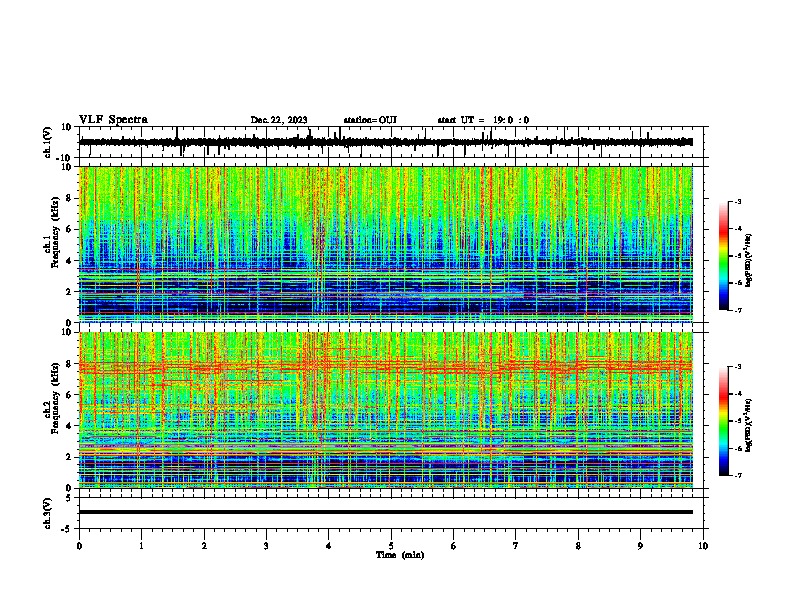Click the ch.1 spectrogram color scale bar
This screenshot has width=792, height=612.
click(x=724, y=256)
